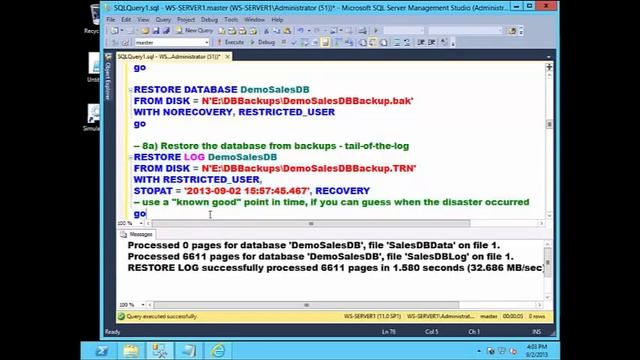This screenshot has height=360, width=640.
Task: Click the Query Options icon
Action: (315, 42)
